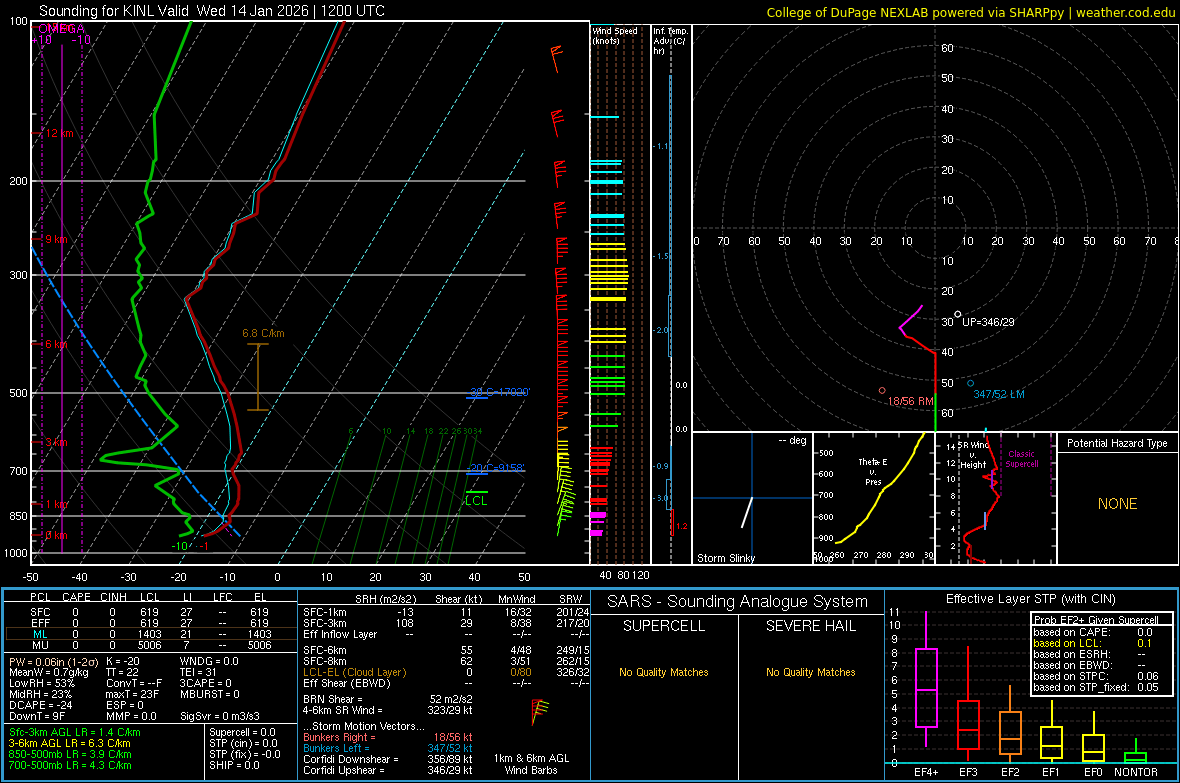The height and width of the screenshot is (783, 1180).
Task: Click the magenta 'OMEGA' label
Action: pyautogui.click(x=61, y=29)
